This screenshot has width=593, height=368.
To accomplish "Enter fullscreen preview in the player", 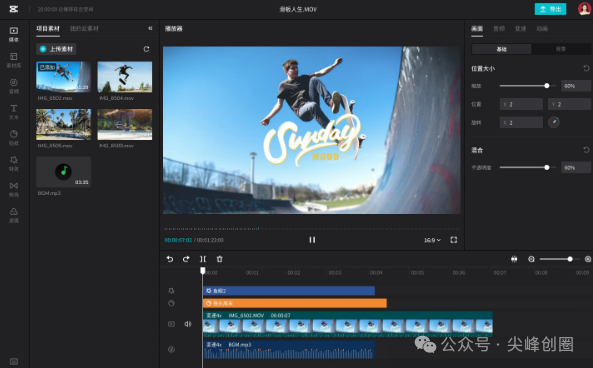I will coord(454,240).
